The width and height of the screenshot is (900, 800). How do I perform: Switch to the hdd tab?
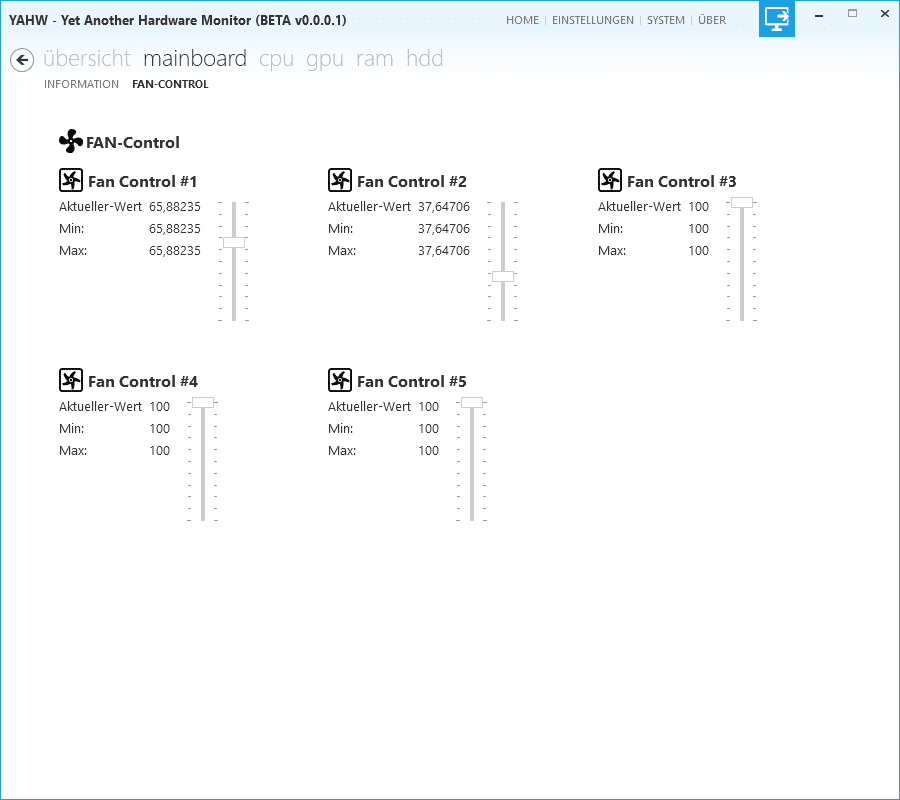[425, 59]
